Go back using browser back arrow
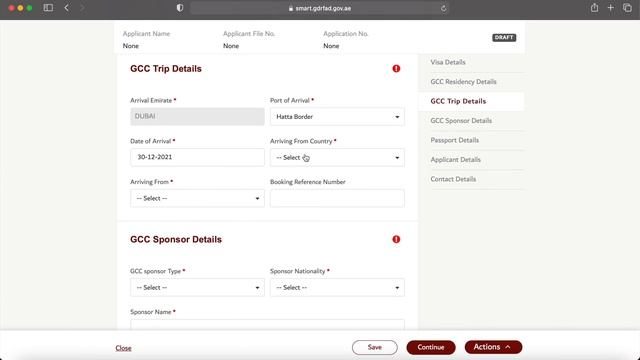This screenshot has width=640, height=360. 67,8
